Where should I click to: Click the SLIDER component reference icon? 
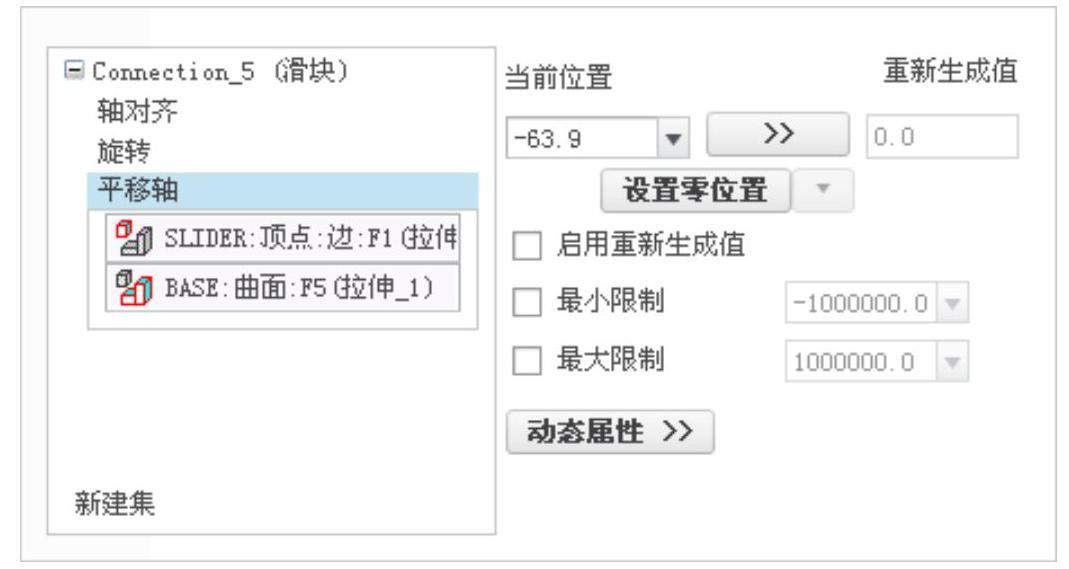[x=134, y=238]
